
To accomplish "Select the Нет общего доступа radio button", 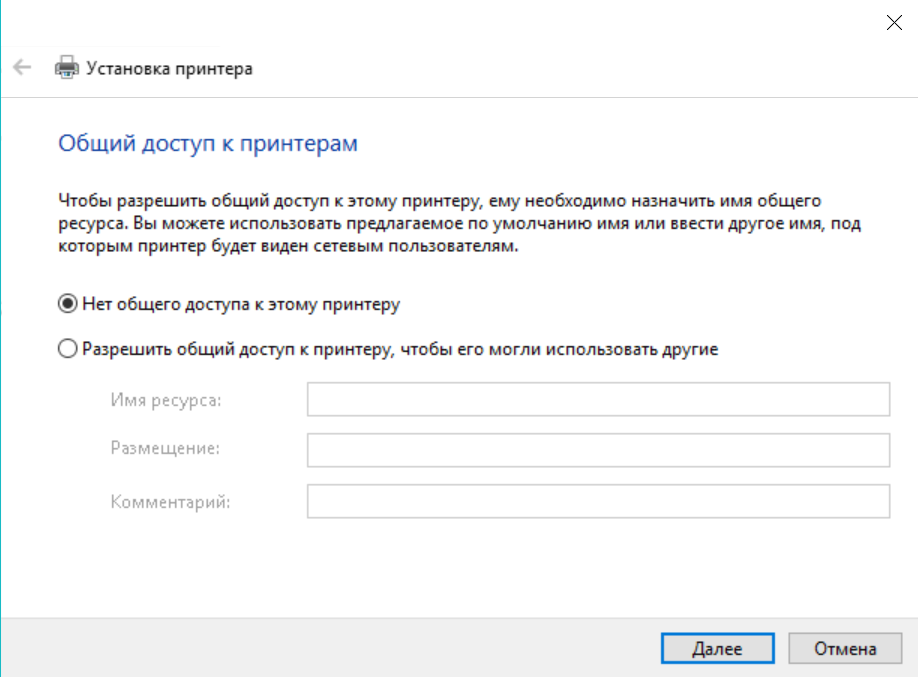I will pyautogui.click(x=67, y=304).
